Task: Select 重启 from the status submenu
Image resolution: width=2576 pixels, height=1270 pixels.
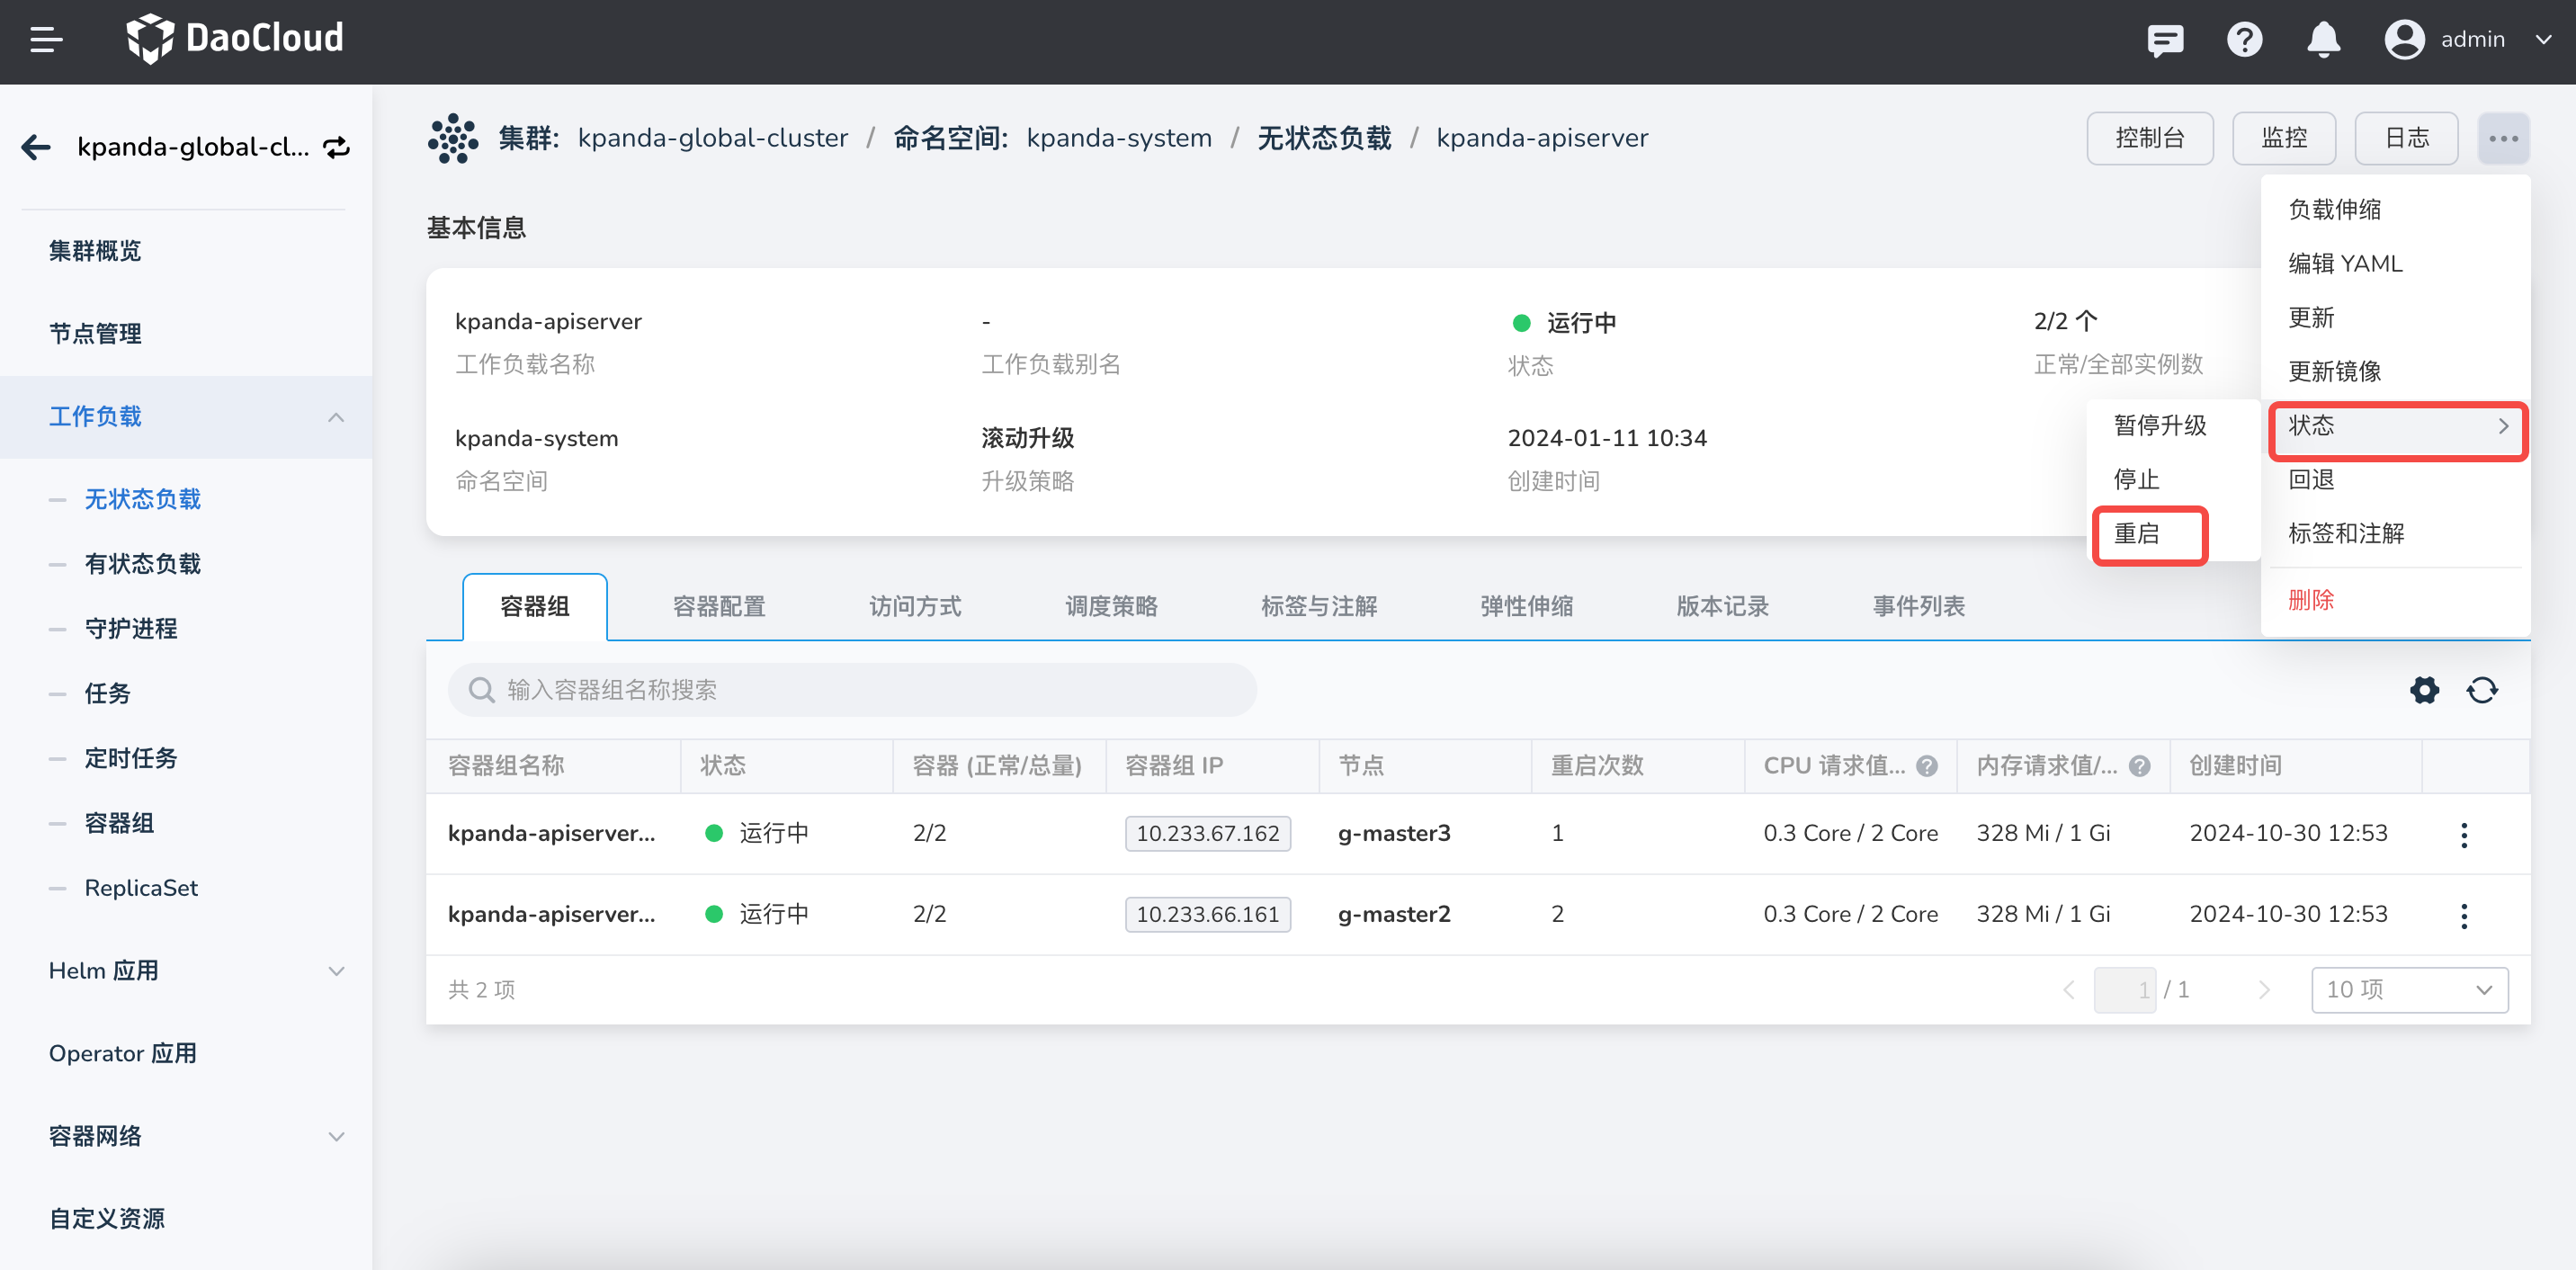Action: (2137, 534)
